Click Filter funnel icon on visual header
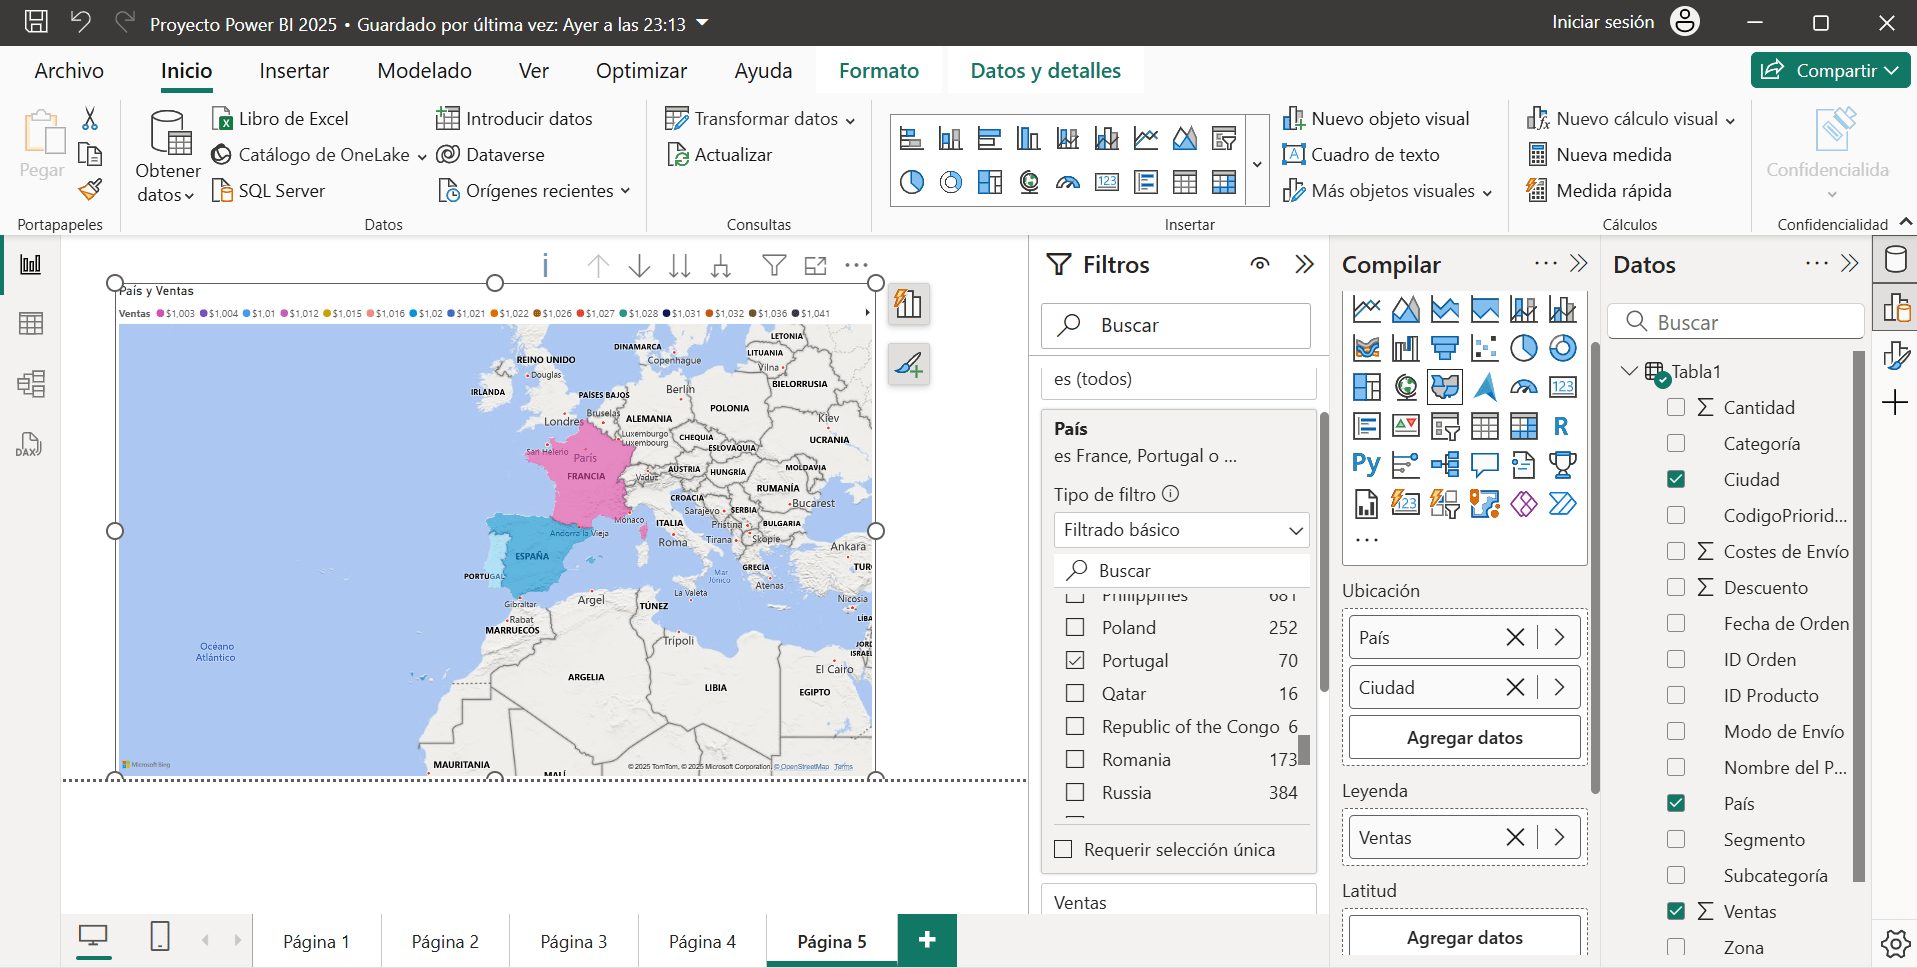The image size is (1917, 968). 773,265
